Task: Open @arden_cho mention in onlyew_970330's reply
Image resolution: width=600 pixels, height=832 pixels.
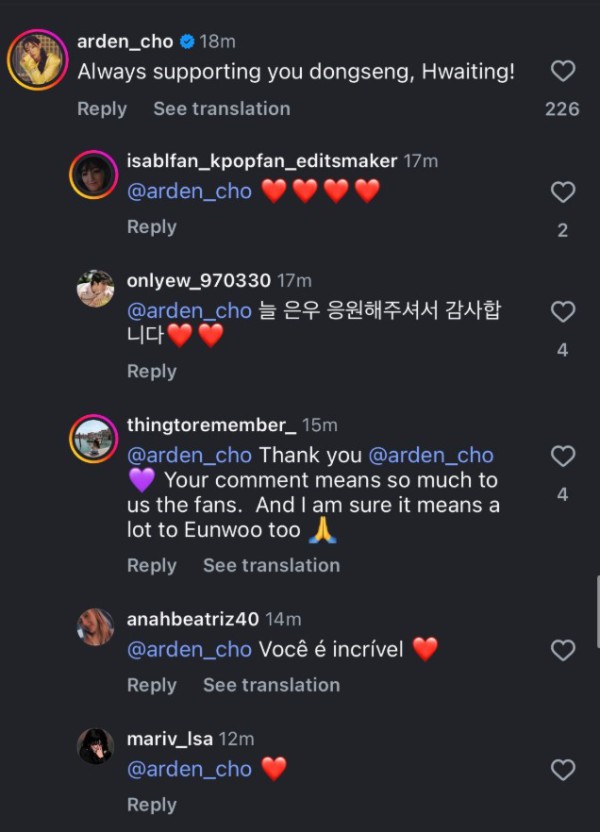Action: [x=189, y=311]
